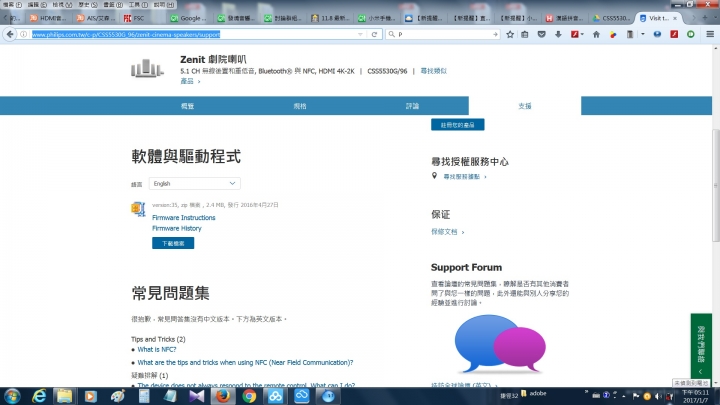Open the site info icon in address bar
This screenshot has width=720, height=405.
coord(23,34)
